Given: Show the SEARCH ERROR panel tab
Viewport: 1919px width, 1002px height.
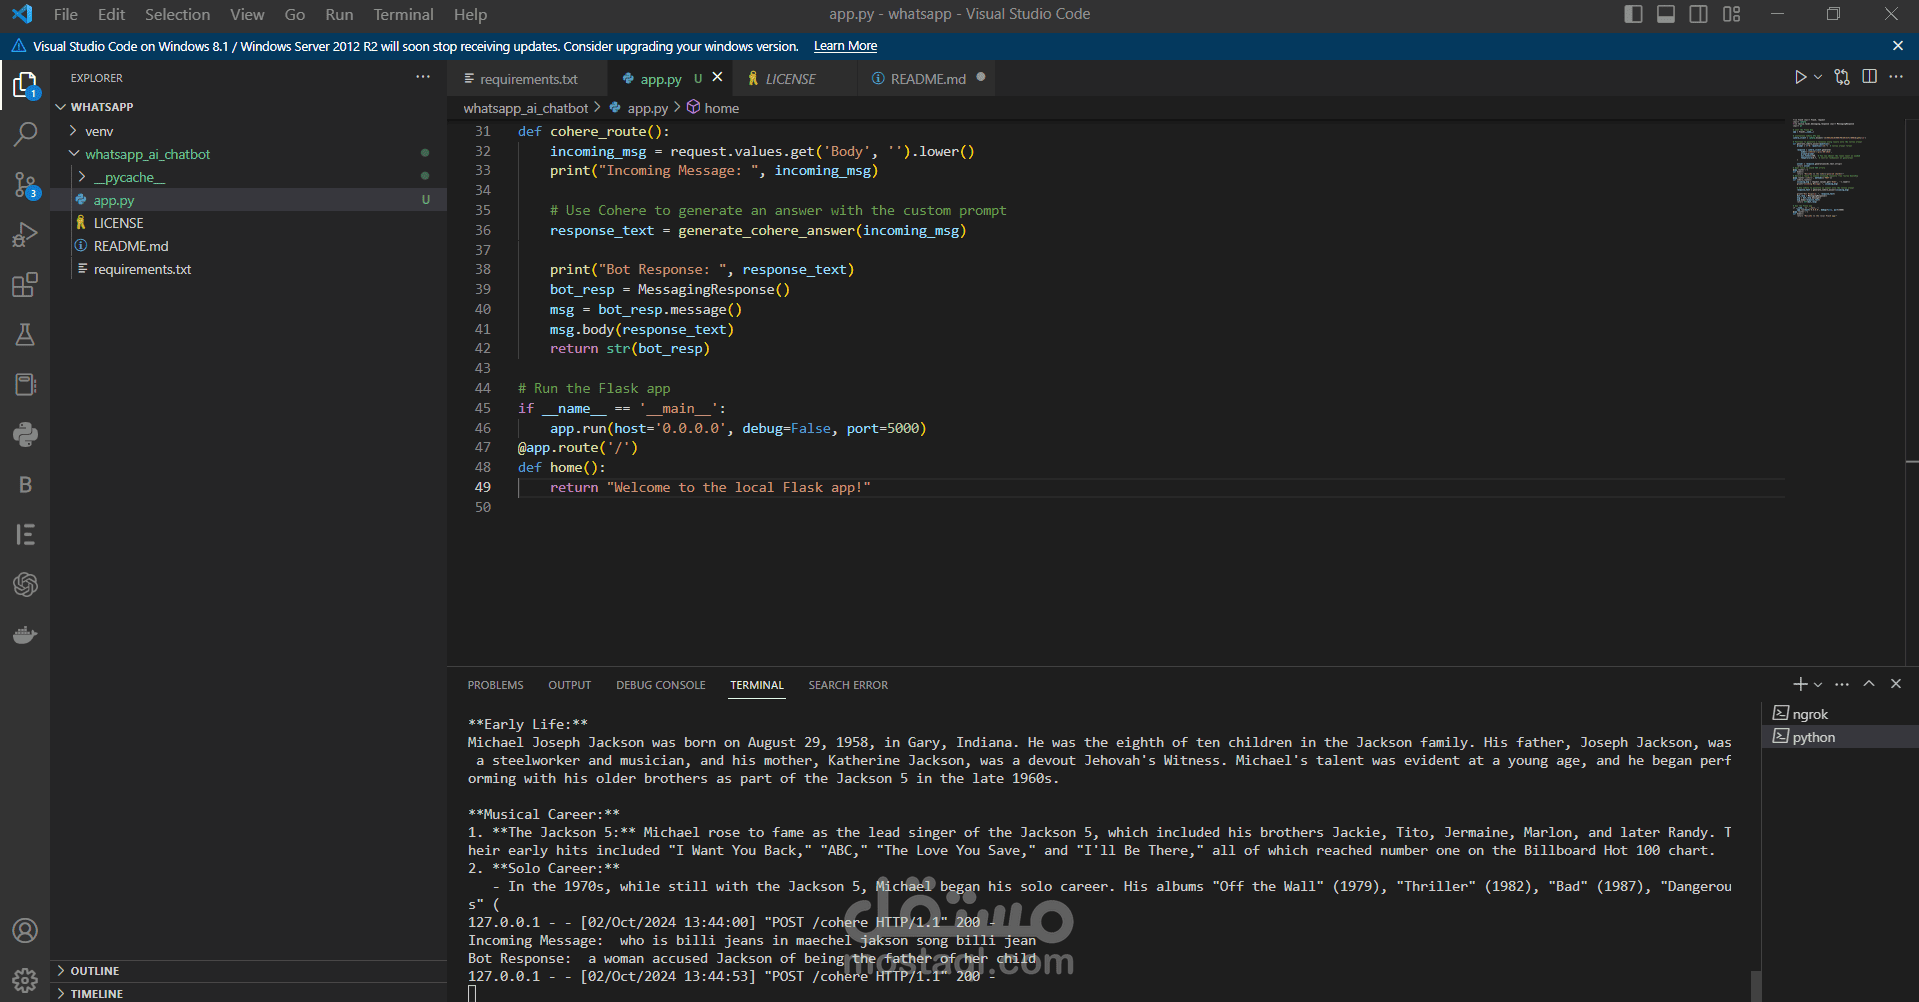Looking at the screenshot, I should pyautogui.click(x=848, y=685).
